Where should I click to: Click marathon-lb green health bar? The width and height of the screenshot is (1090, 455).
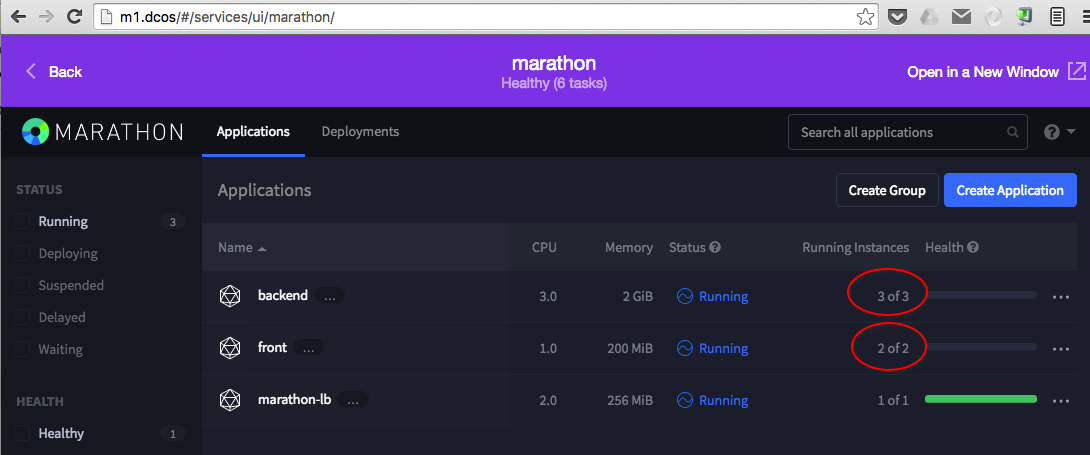[x=981, y=399]
